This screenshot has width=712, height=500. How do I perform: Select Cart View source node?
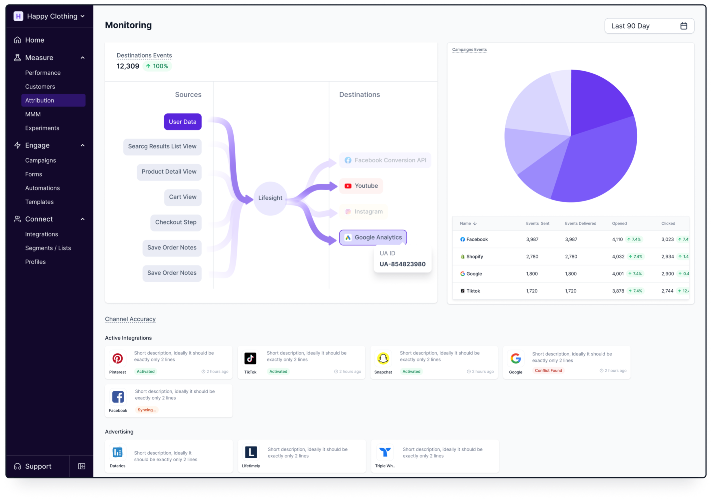coord(183,197)
